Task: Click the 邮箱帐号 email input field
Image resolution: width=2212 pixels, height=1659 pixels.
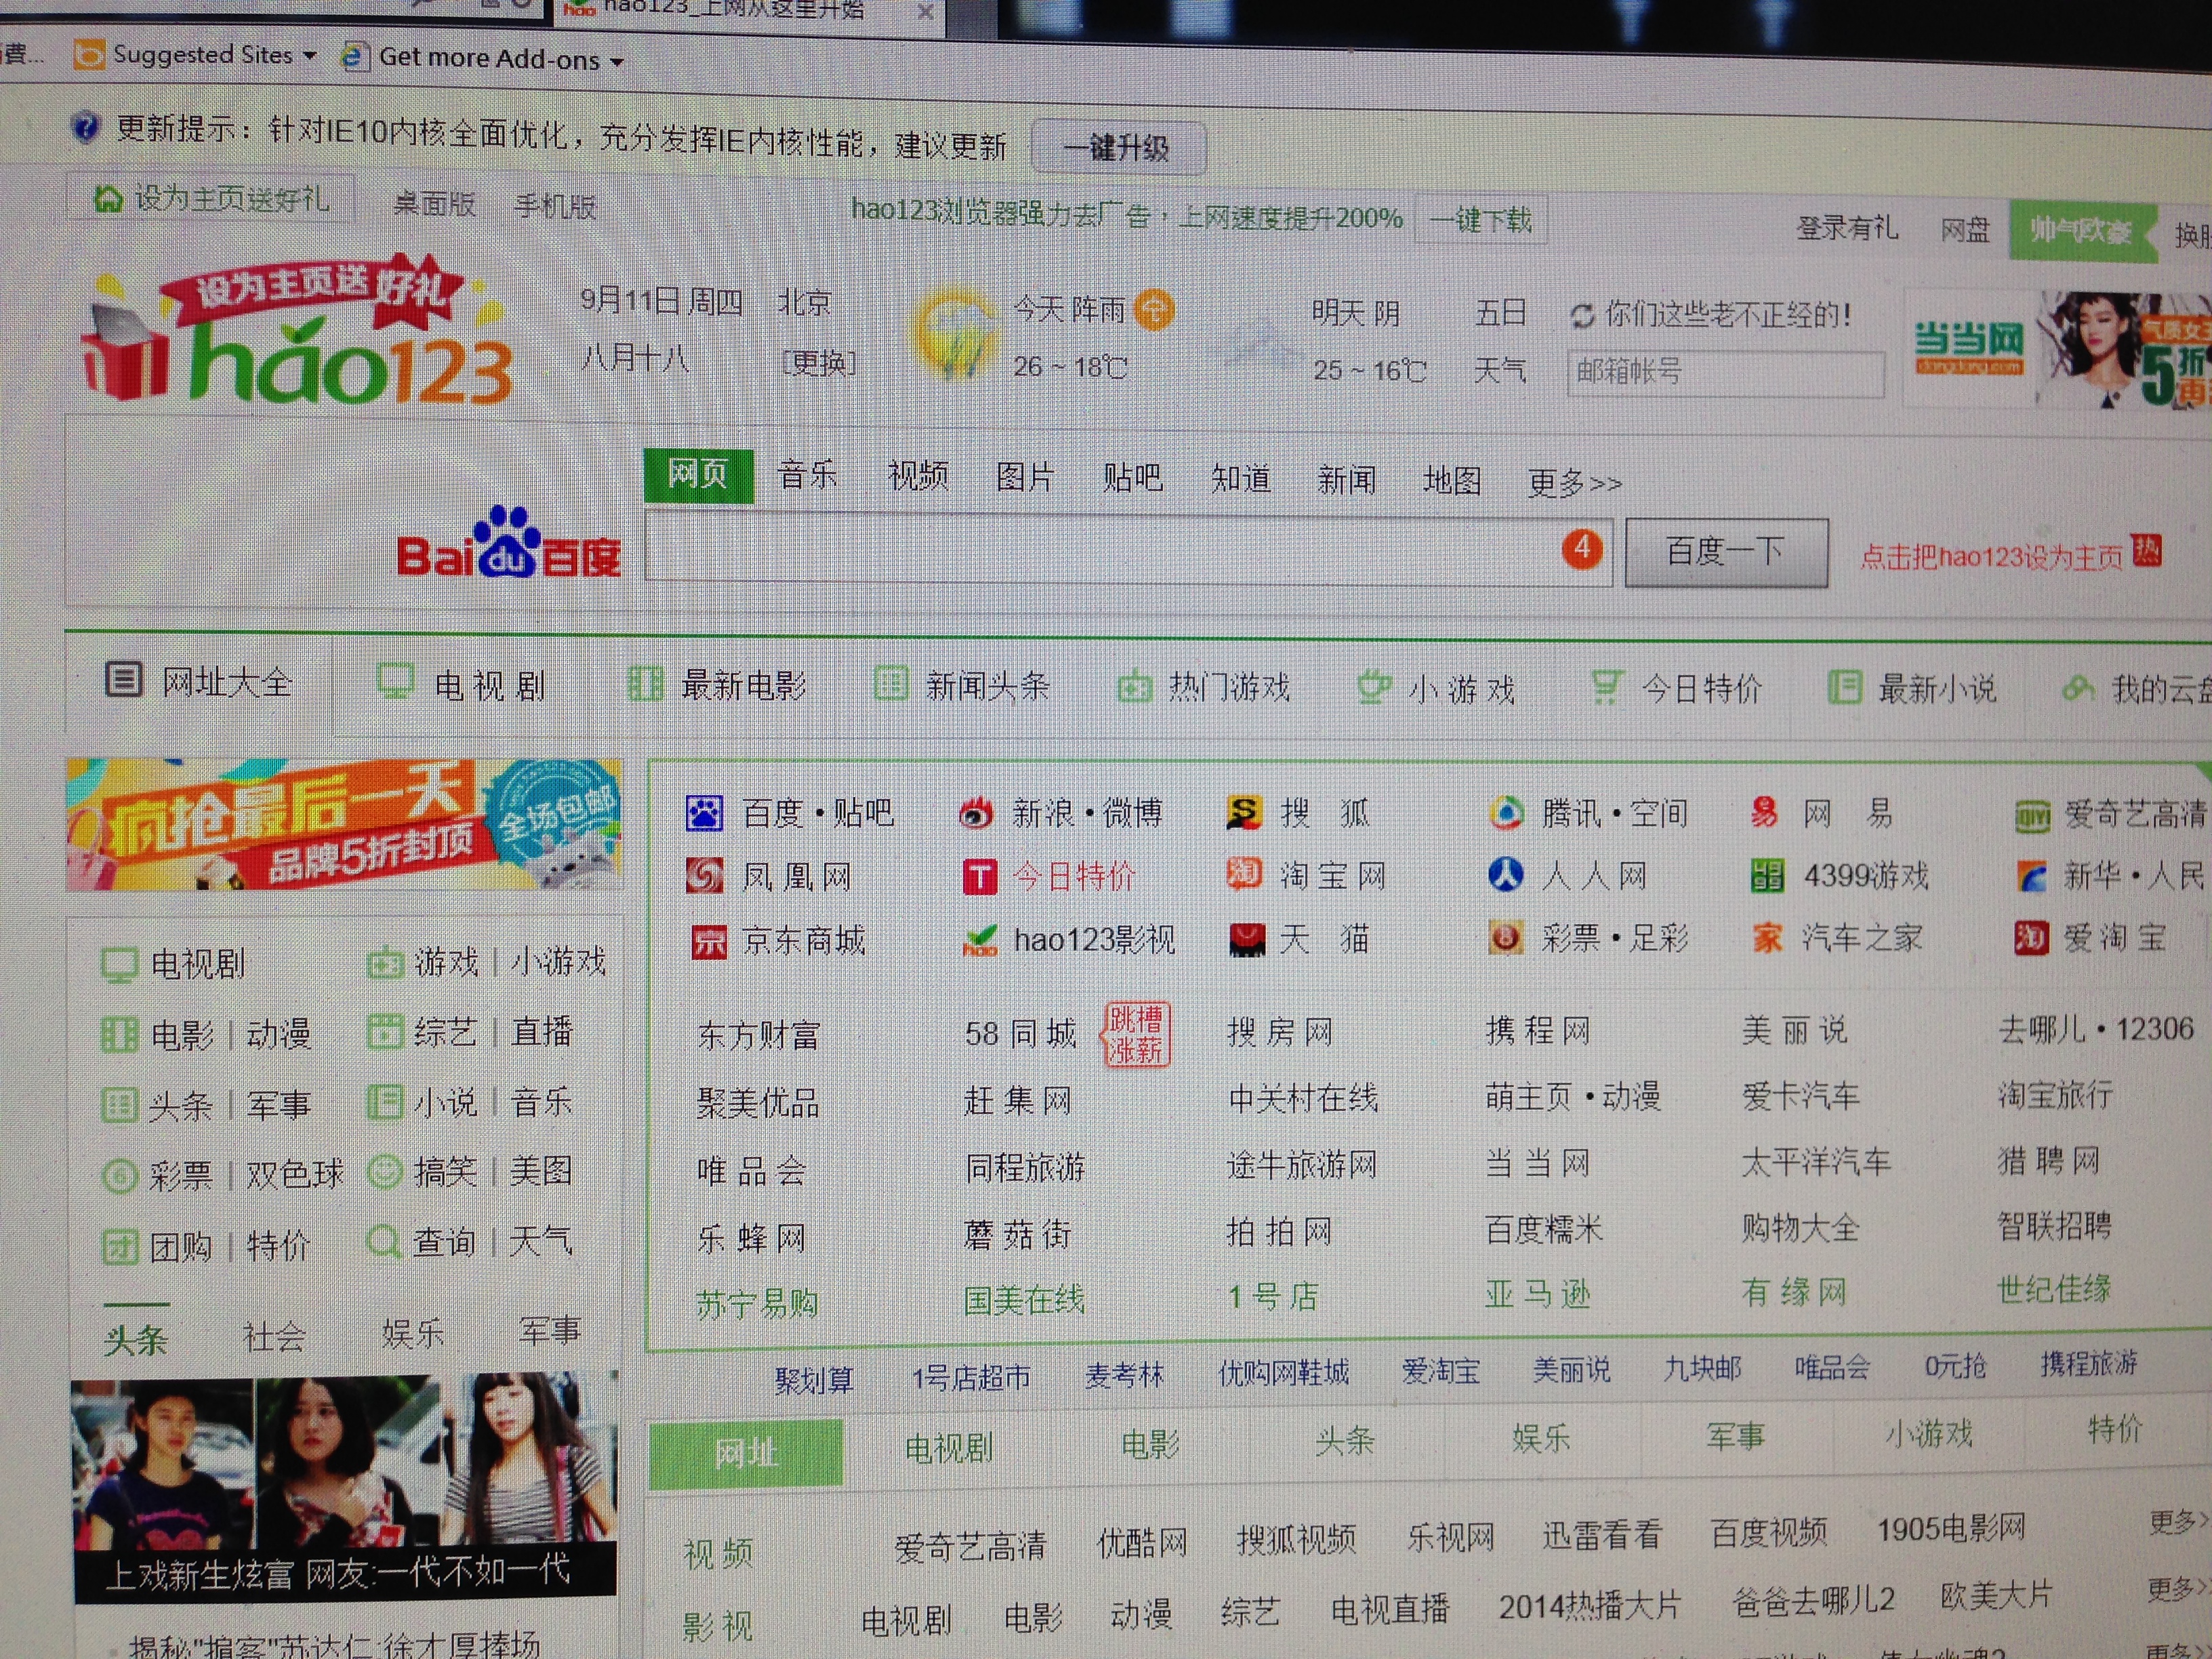Action: tap(1725, 373)
